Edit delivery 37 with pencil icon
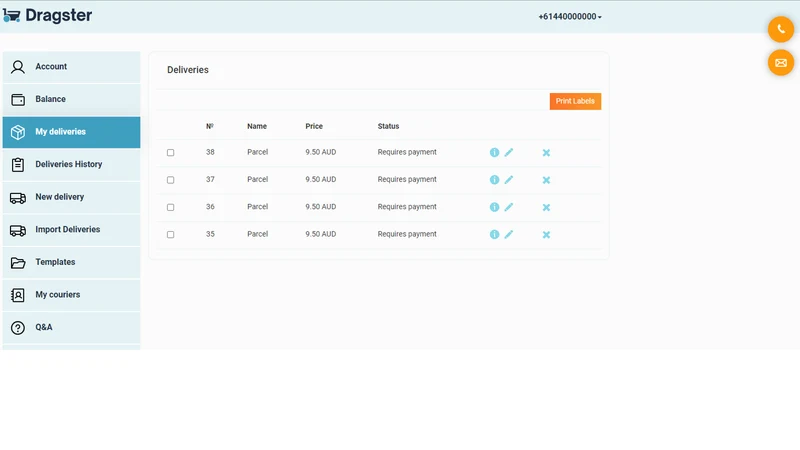The width and height of the screenshot is (800, 450). (509, 180)
